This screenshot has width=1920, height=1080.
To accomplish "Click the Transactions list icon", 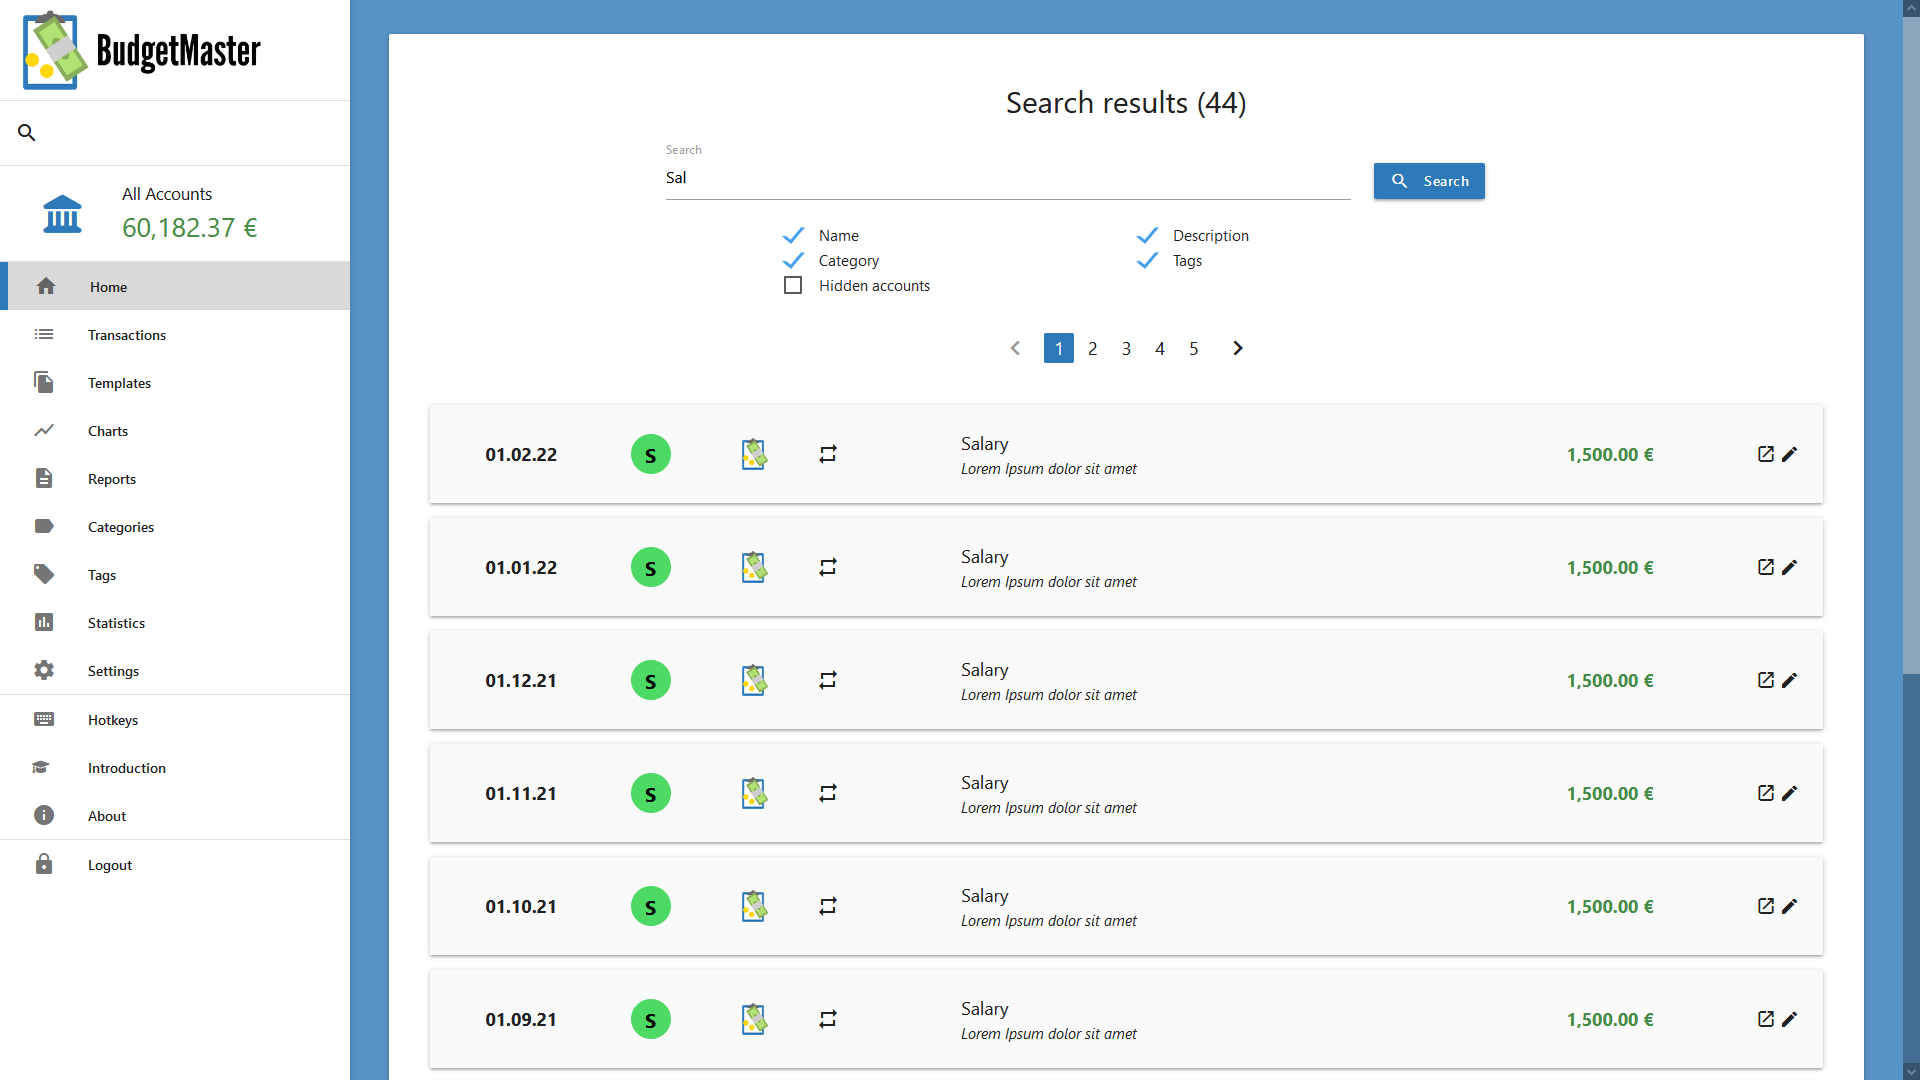I will tap(44, 334).
